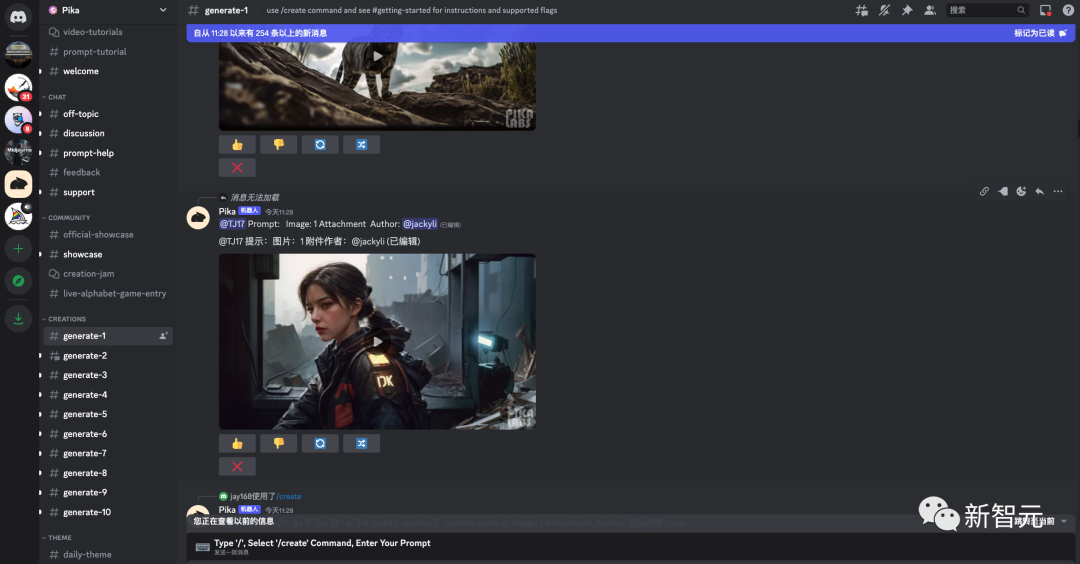Mute channel notifications bell icon
This screenshot has width=1080, height=564.
tap(884, 10)
